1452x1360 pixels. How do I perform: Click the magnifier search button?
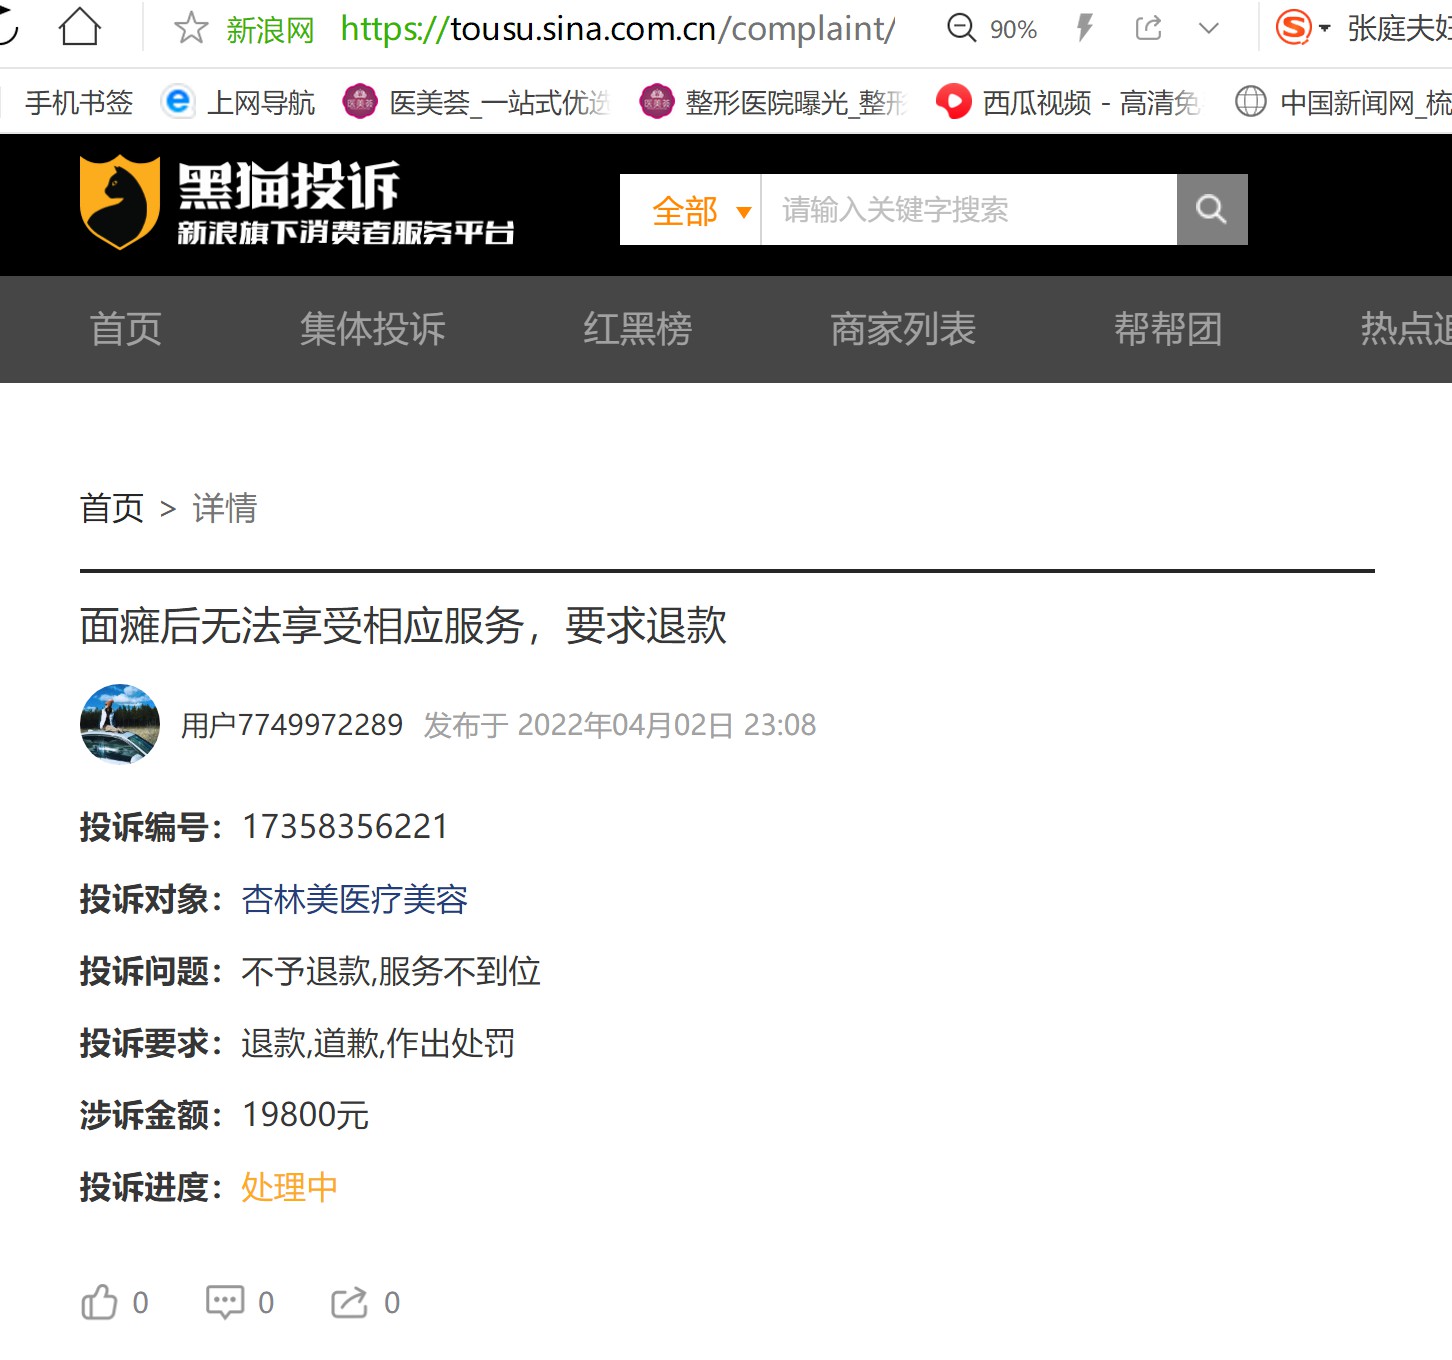1212,210
